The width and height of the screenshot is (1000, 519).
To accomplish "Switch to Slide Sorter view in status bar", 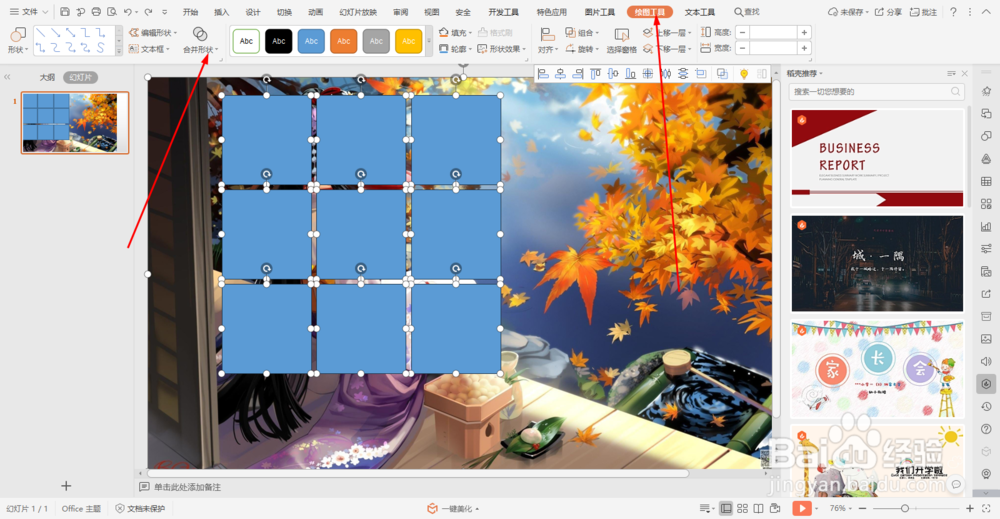I will pyautogui.click(x=742, y=508).
